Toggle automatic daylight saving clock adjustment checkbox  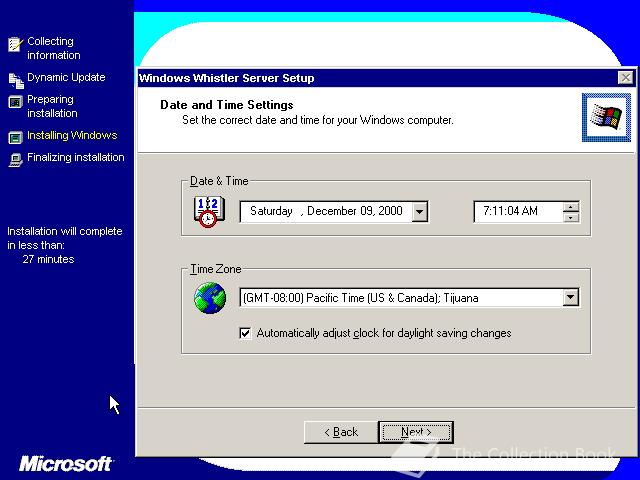(x=245, y=333)
